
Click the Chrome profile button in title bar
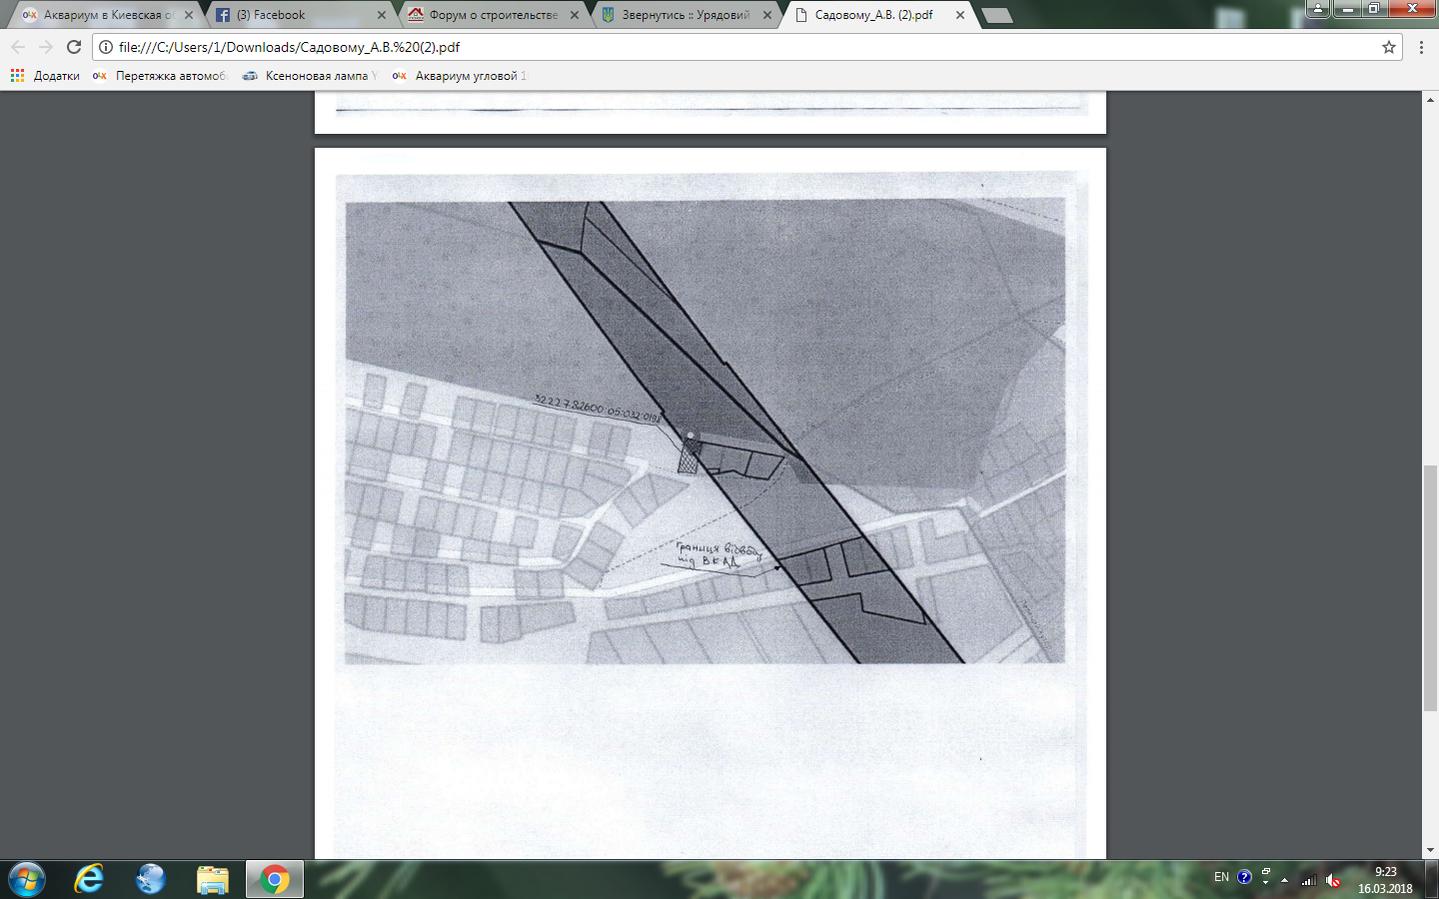[x=1318, y=8]
